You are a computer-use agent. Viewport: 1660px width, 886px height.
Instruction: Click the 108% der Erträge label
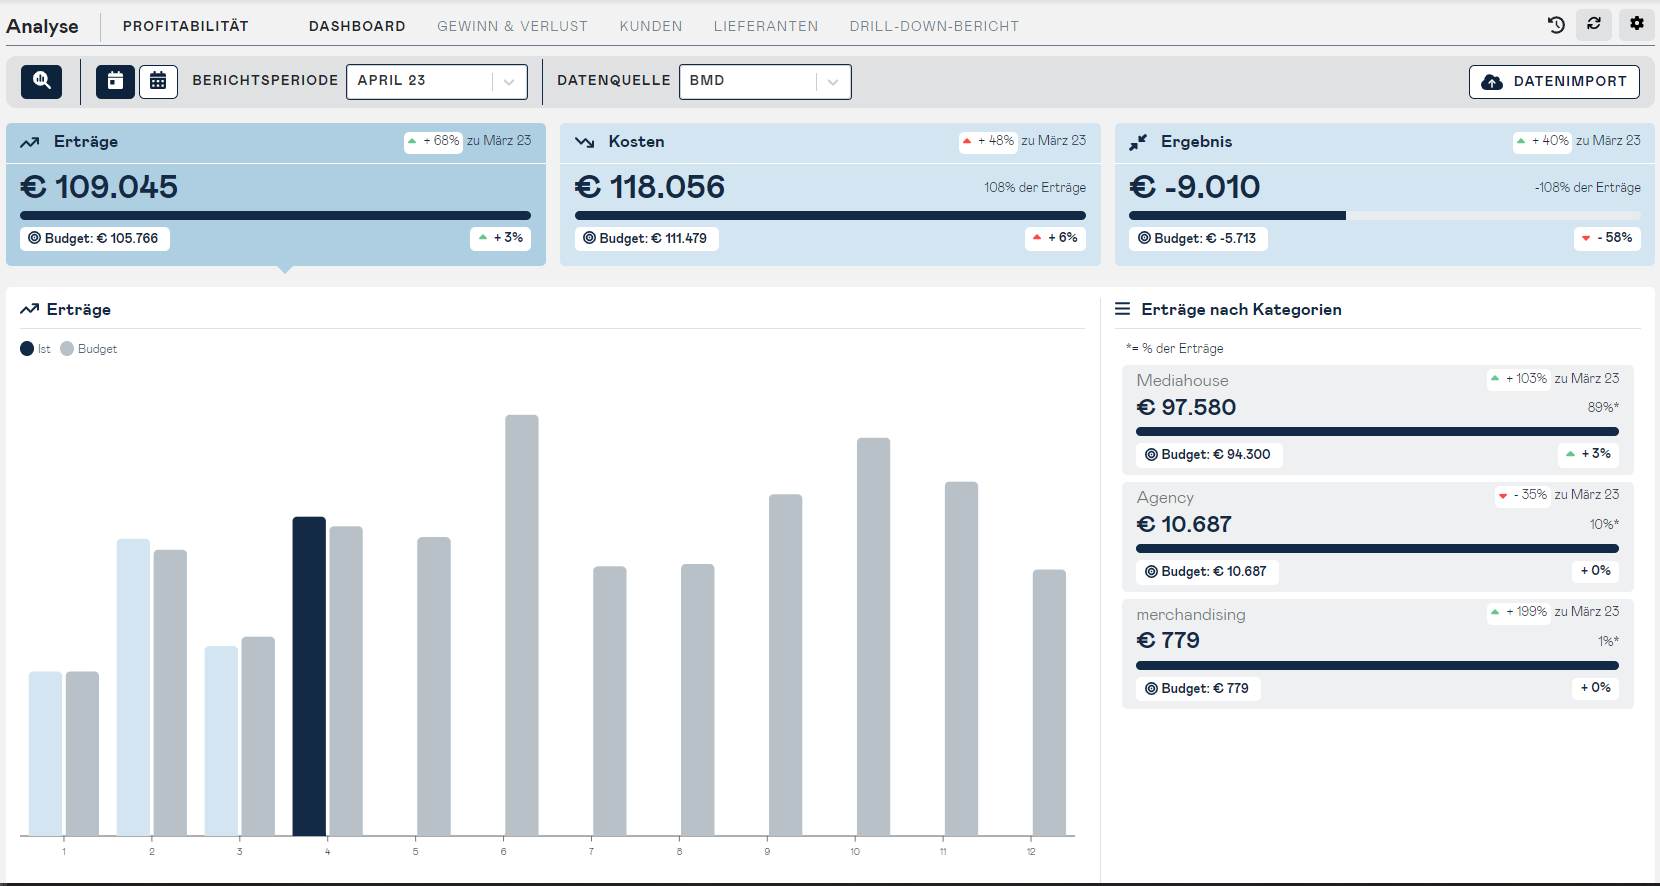1035,188
